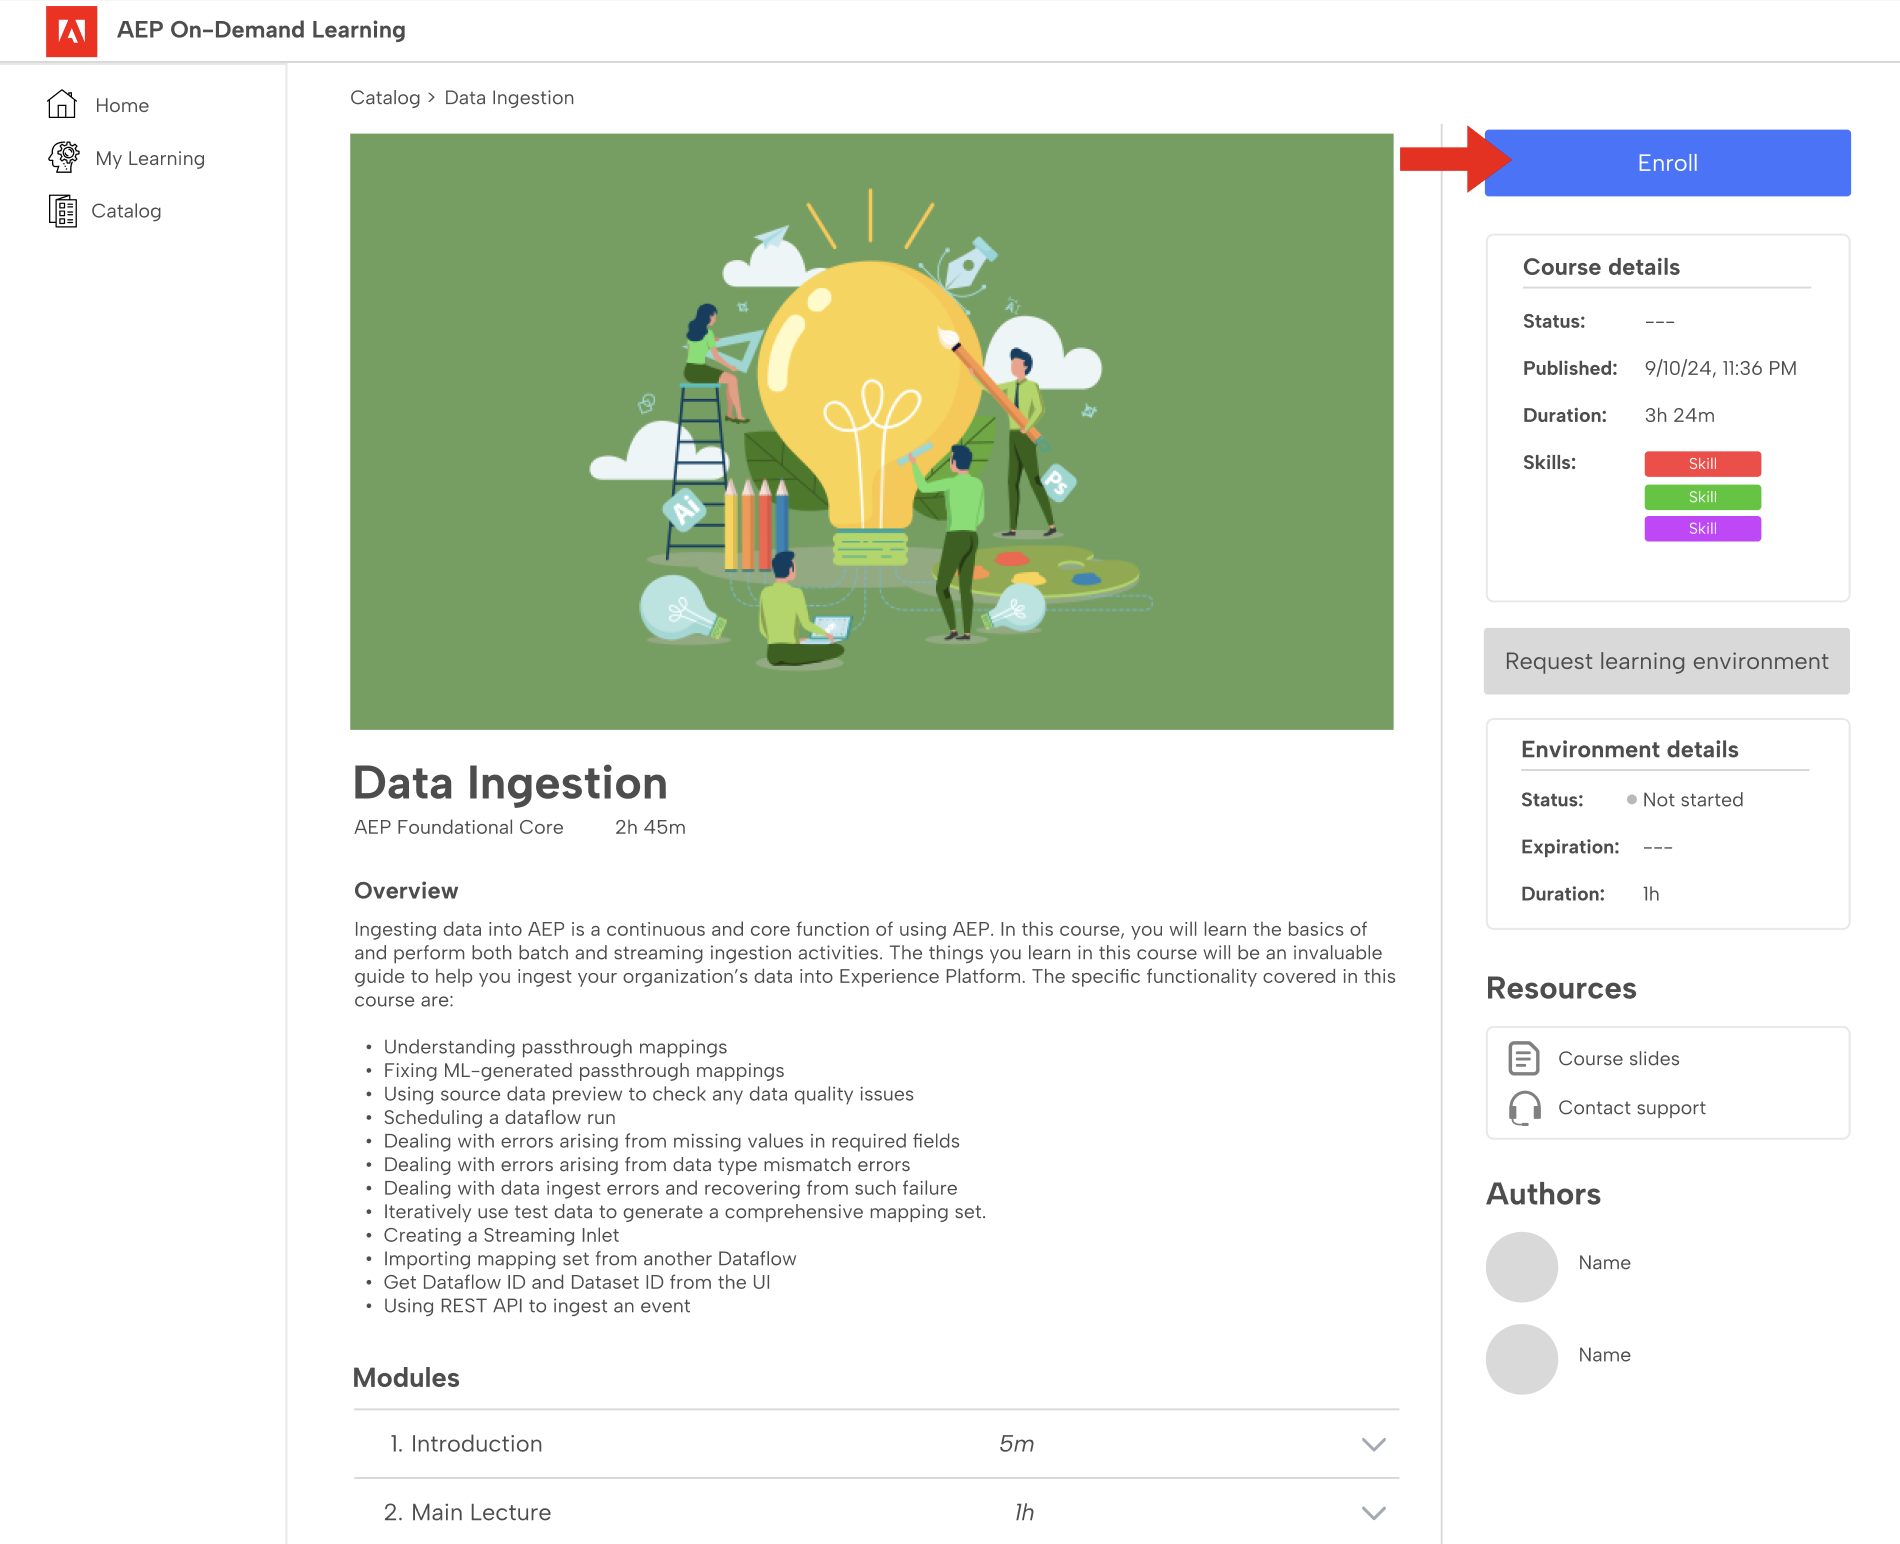Expand the Main Lecture module chevron

[1374, 1513]
